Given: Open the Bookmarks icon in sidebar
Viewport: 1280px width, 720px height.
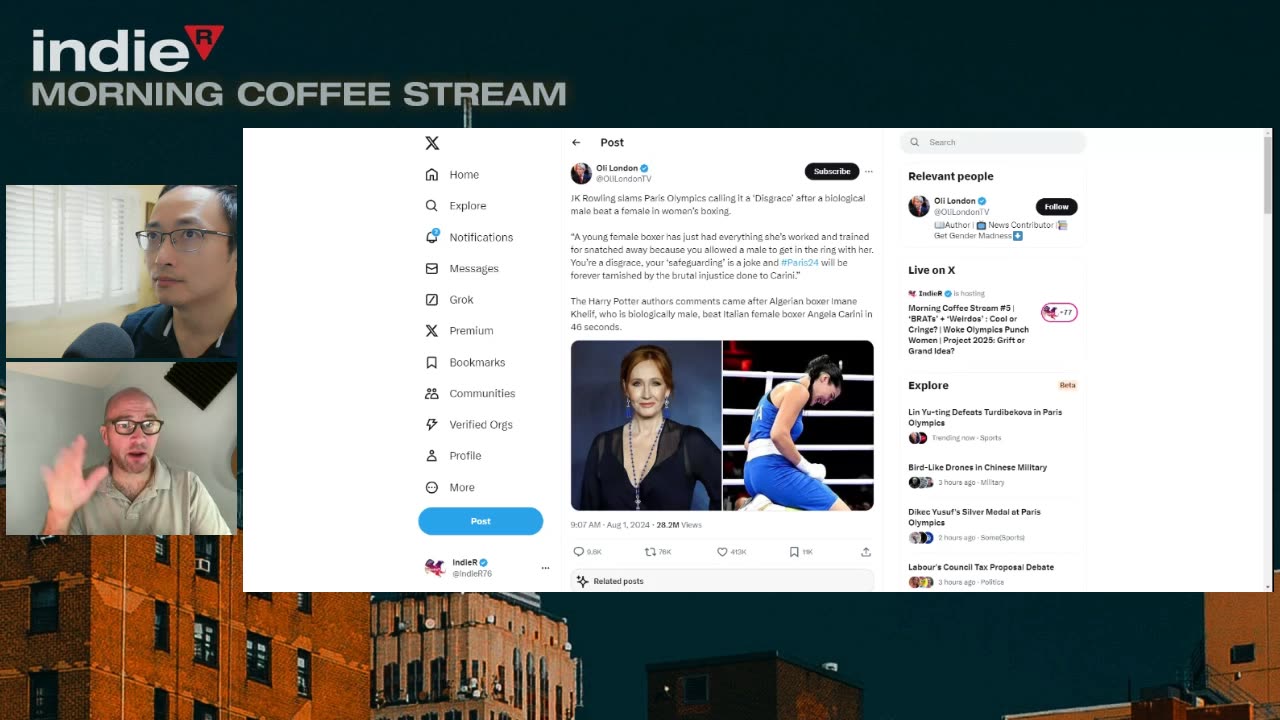Looking at the screenshot, I should 432,362.
